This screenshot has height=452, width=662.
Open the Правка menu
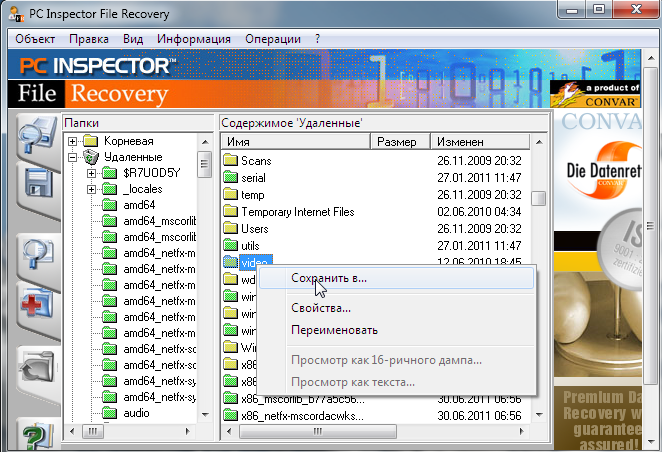tap(89, 39)
